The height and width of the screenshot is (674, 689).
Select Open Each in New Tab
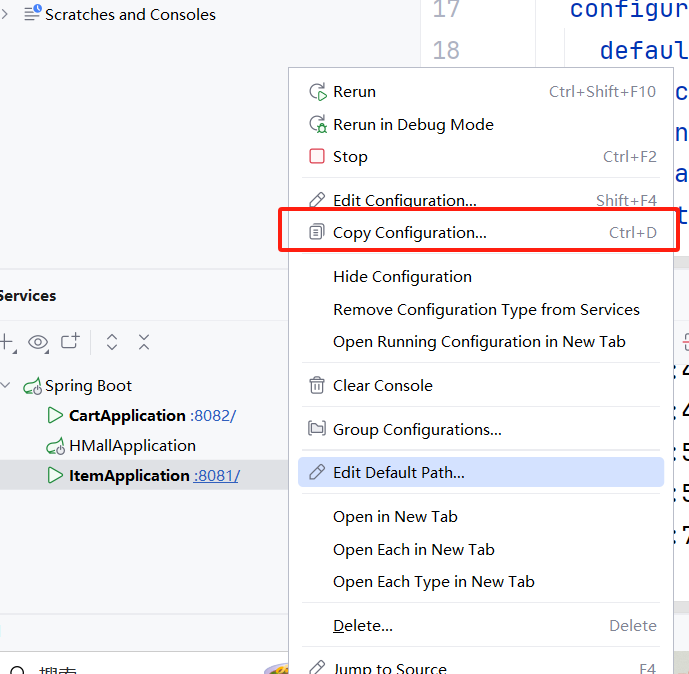pos(481,550)
